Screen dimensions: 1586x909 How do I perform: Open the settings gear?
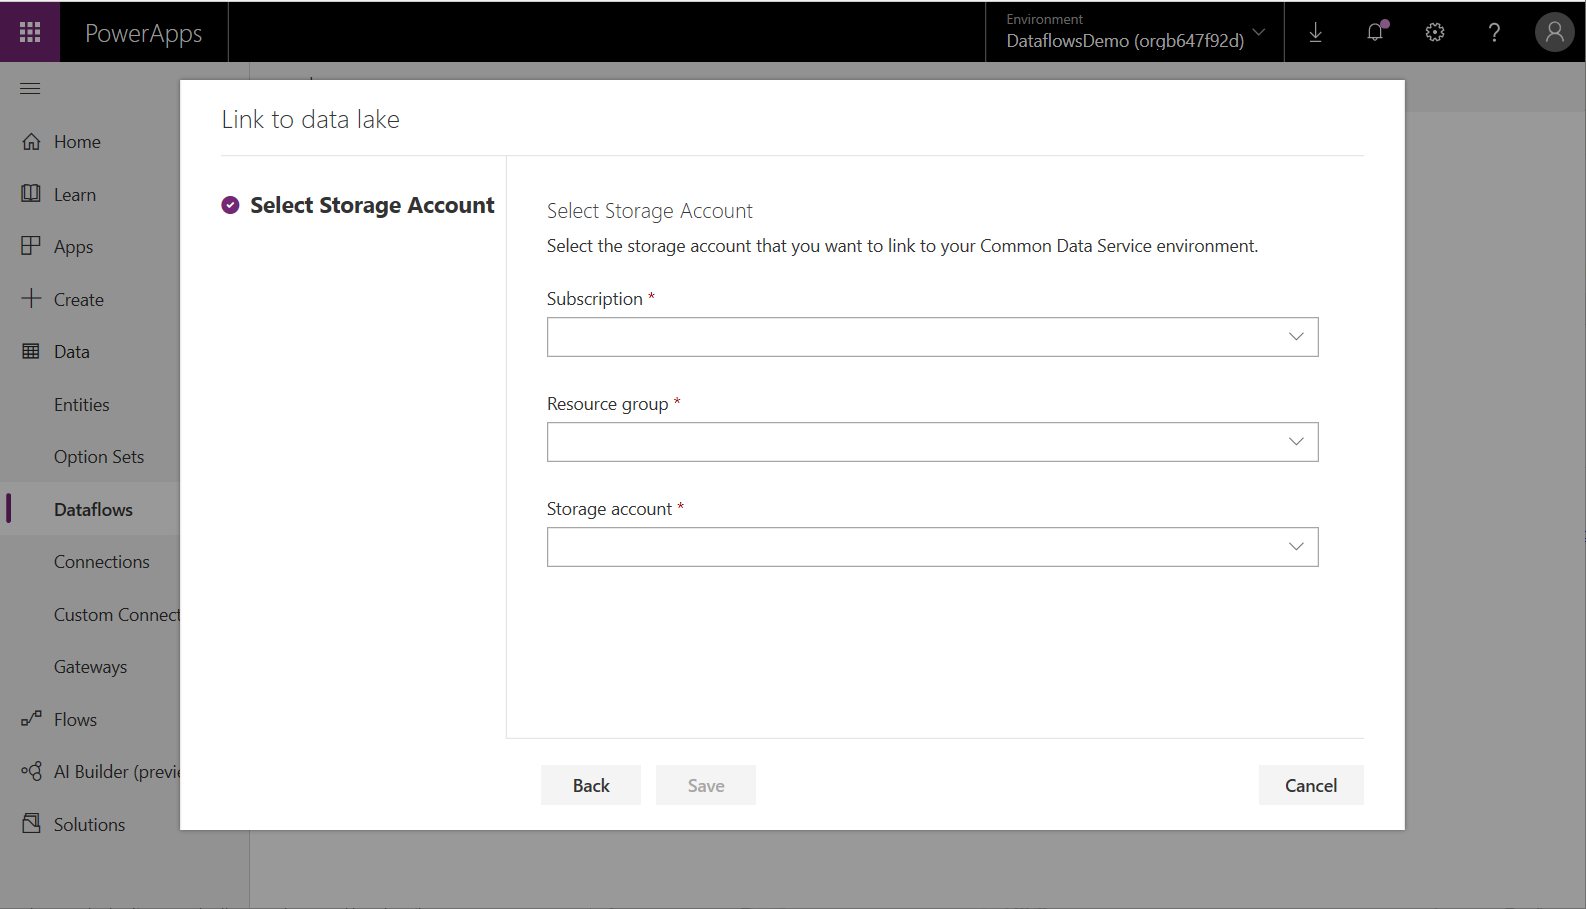point(1435,32)
